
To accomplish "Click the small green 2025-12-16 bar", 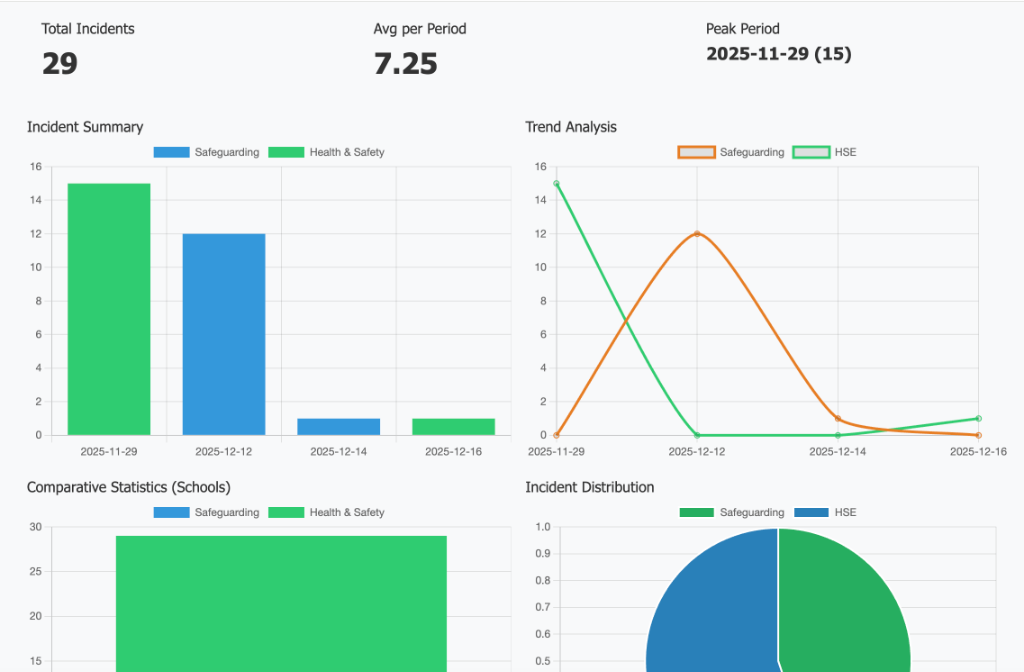I will tap(454, 426).
